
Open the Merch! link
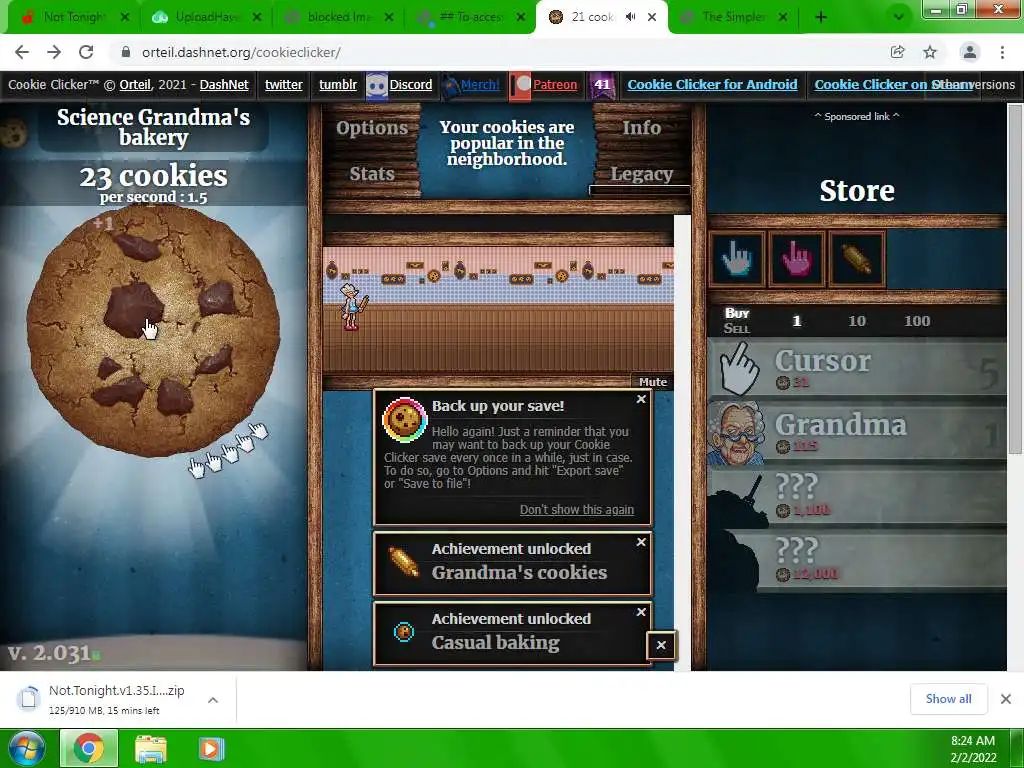(480, 84)
